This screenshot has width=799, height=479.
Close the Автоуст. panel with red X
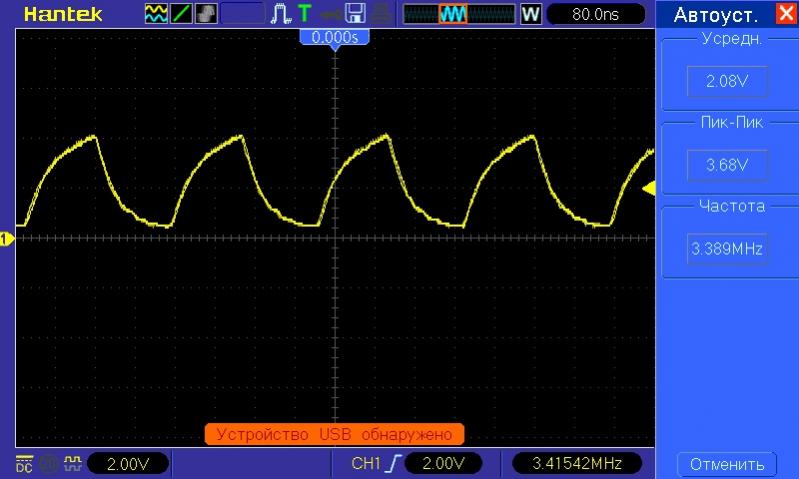(785, 14)
